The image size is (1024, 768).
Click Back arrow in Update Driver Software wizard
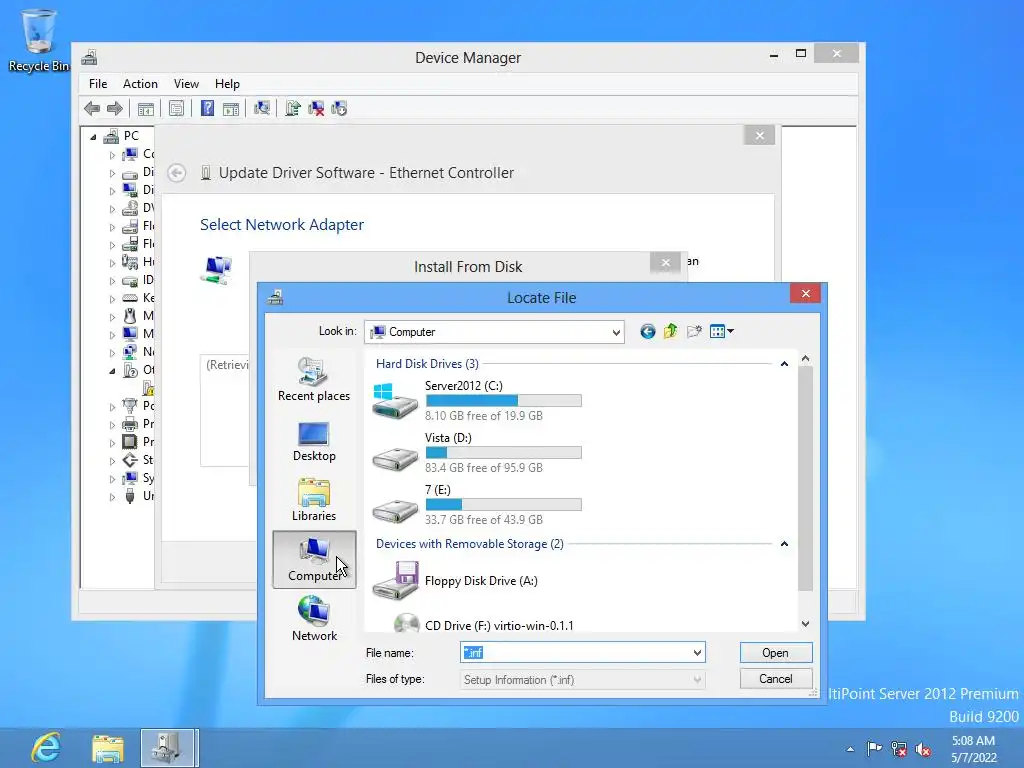pyautogui.click(x=176, y=173)
